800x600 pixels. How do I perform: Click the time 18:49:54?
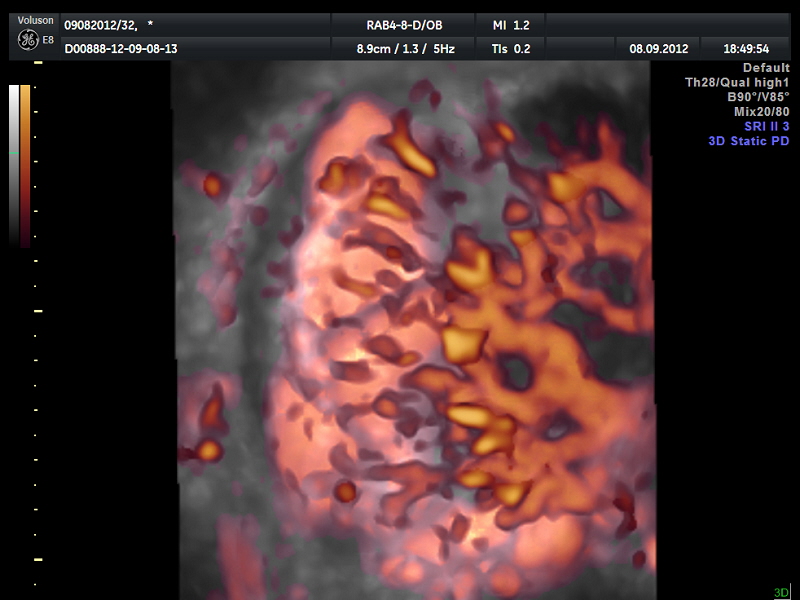746,49
